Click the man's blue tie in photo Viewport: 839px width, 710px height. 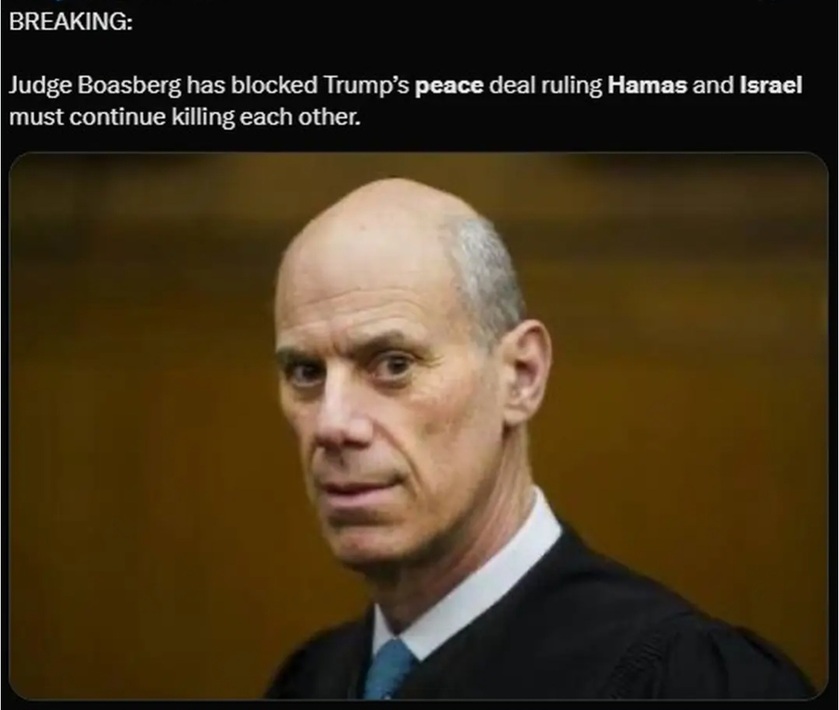point(388,671)
